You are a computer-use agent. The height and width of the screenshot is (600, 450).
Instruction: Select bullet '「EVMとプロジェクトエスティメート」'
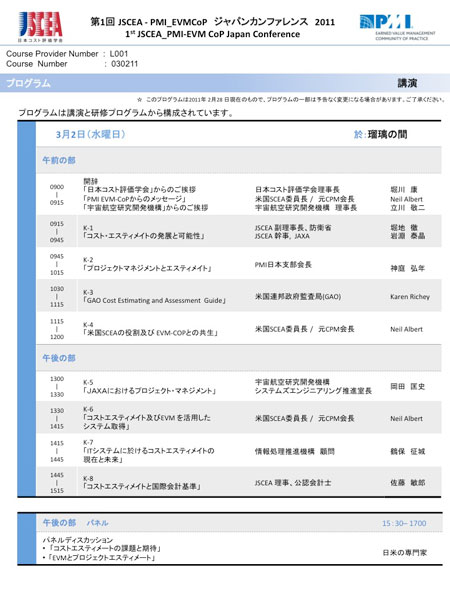(102, 558)
